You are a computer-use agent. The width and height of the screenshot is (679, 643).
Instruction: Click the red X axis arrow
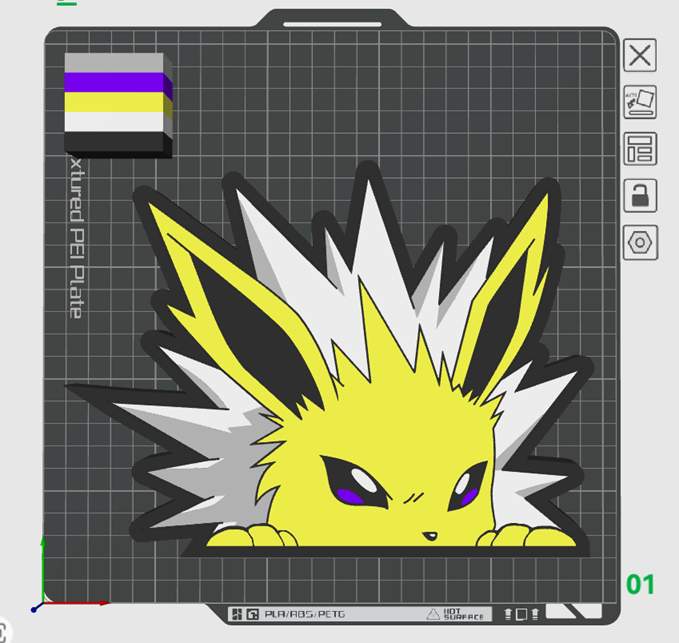tap(85, 603)
